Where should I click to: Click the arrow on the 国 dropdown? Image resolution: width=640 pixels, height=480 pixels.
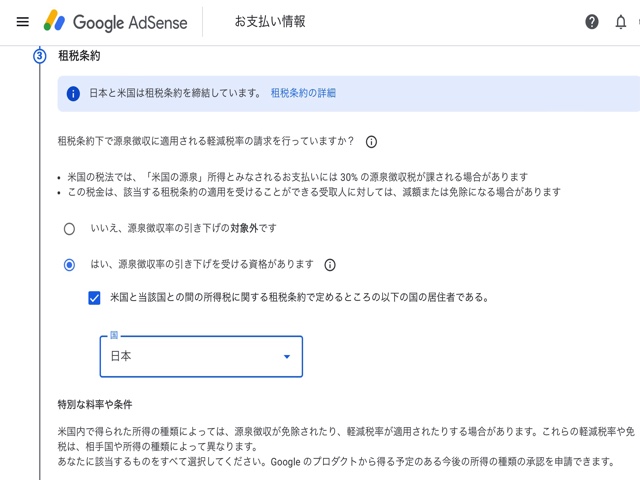287,356
